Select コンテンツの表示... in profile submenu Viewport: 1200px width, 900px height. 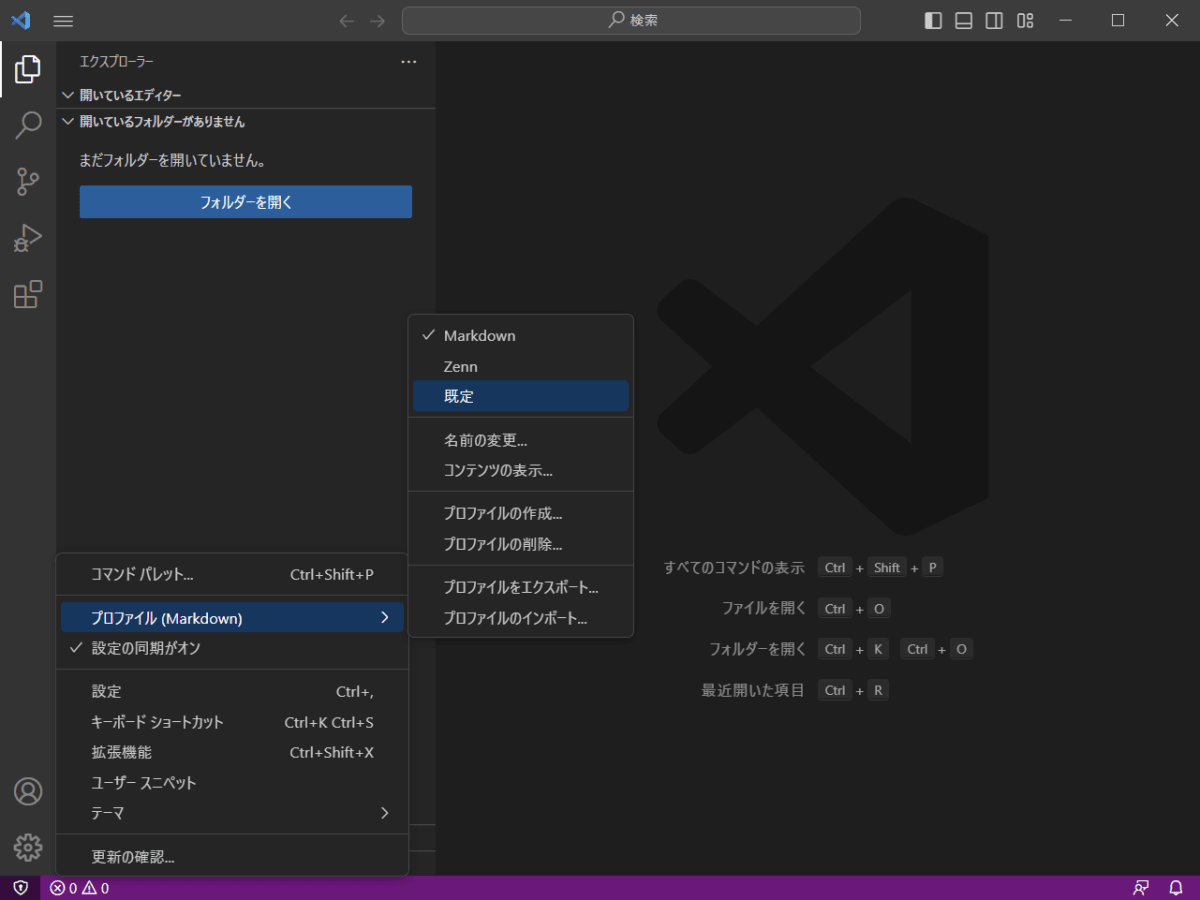[x=521, y=470]
